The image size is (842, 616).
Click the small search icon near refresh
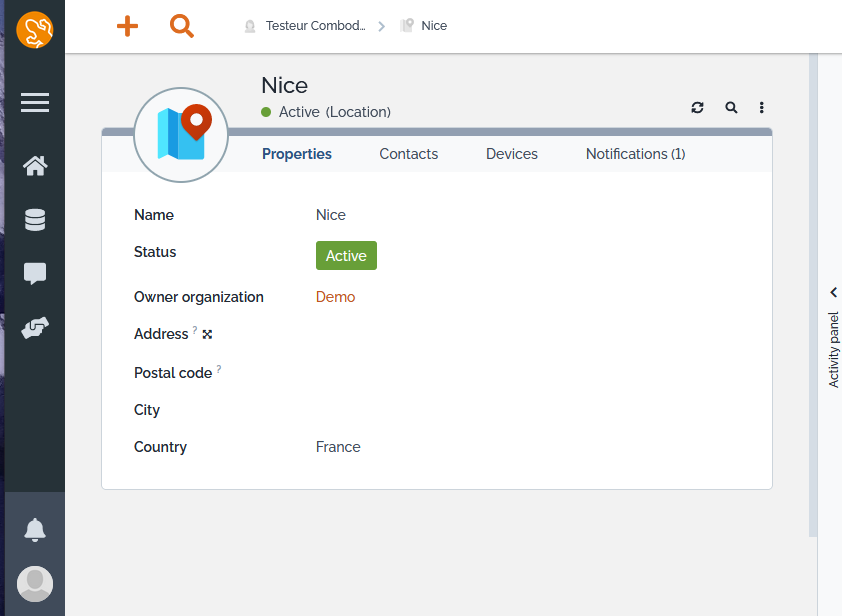pyautogui.click(x=731, y=108)
